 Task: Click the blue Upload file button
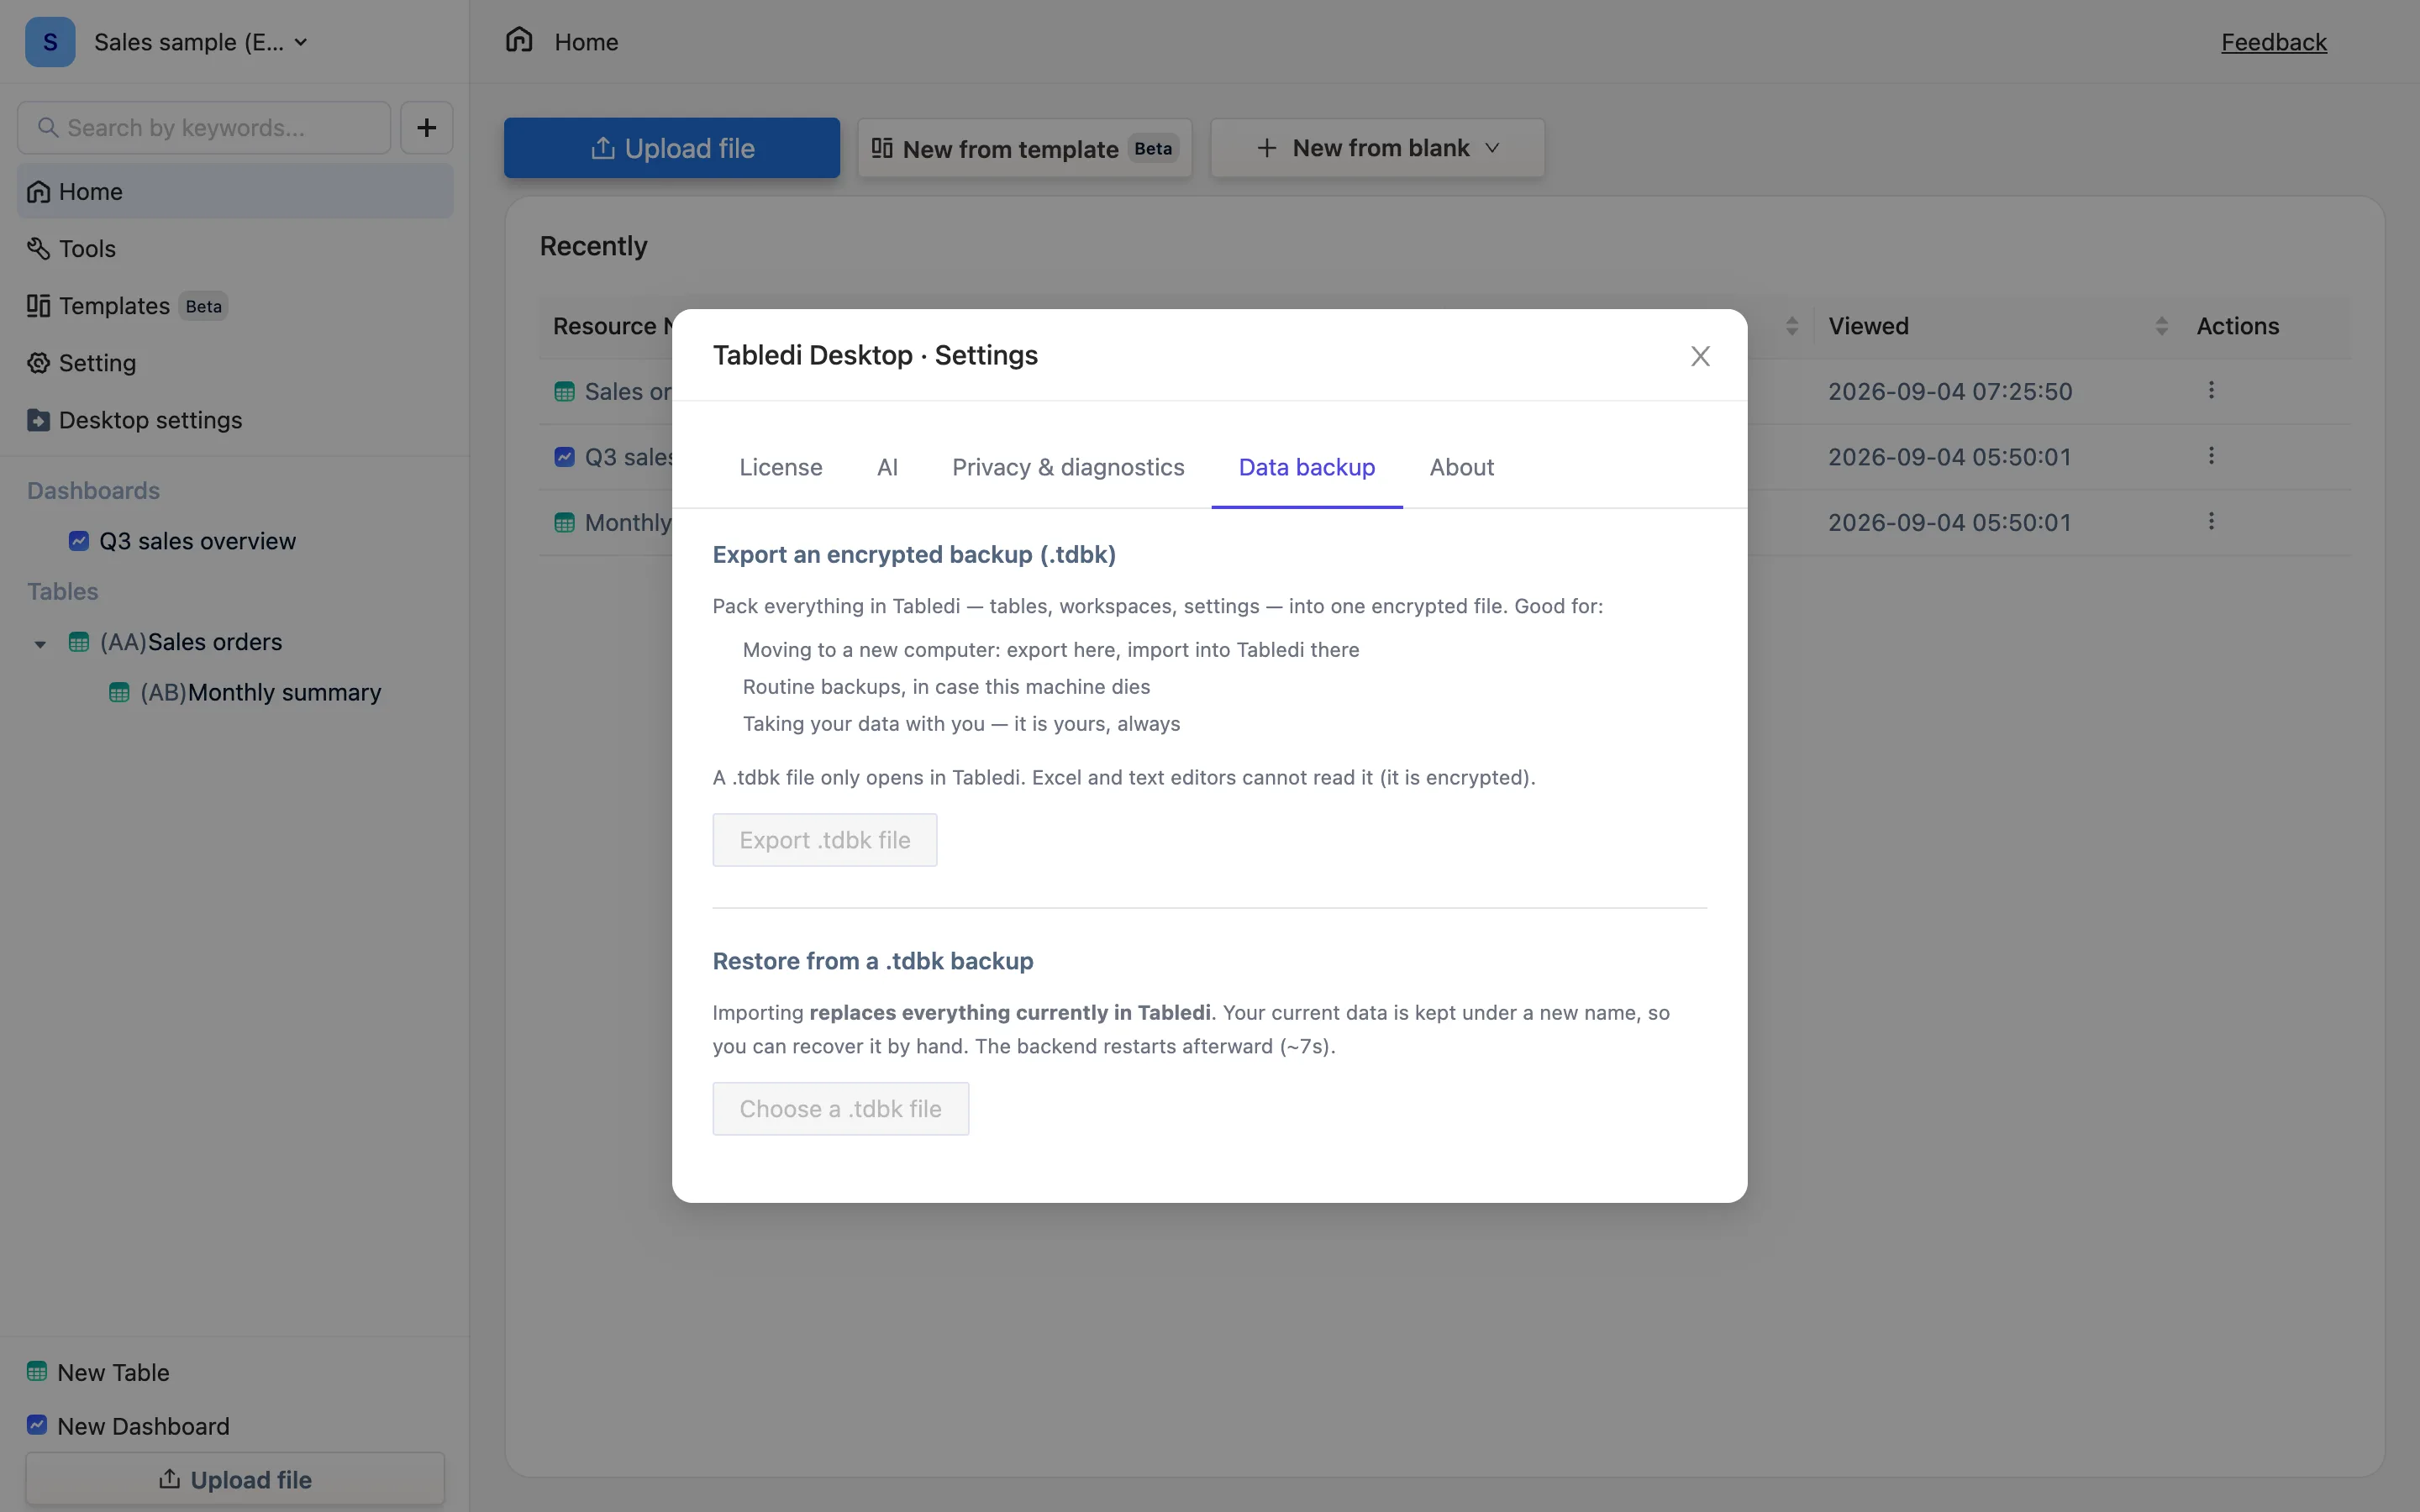[672, 148]
